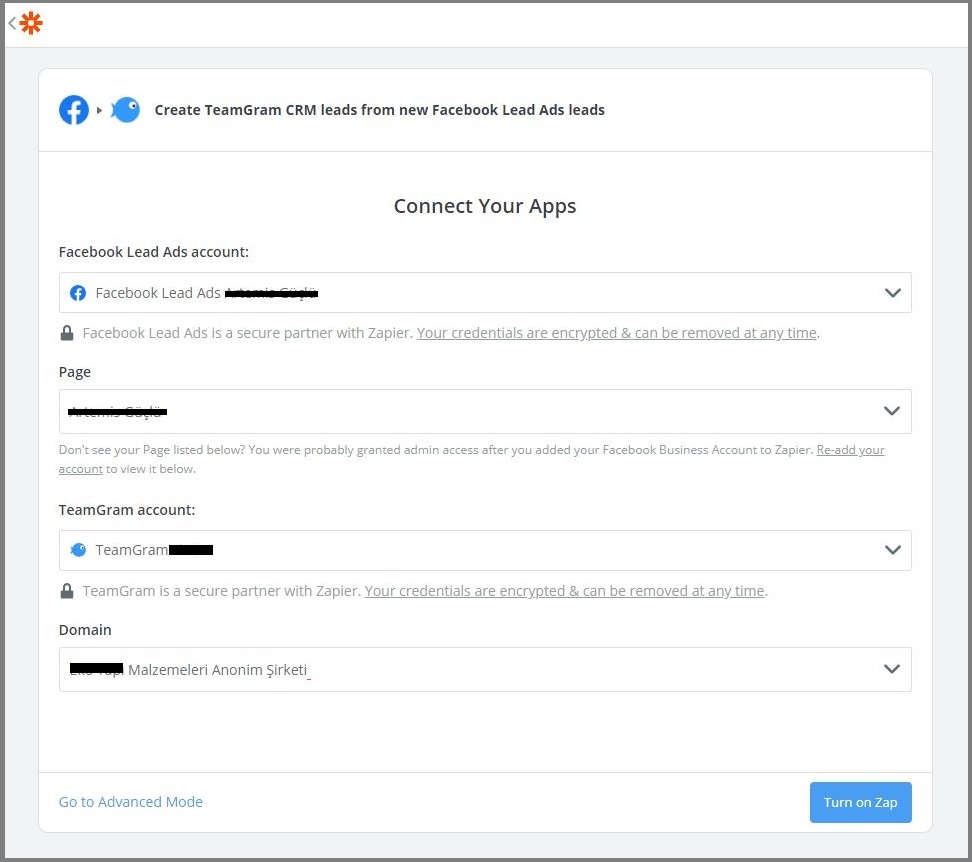Click the Domain field label

click(x=85, y=630)
